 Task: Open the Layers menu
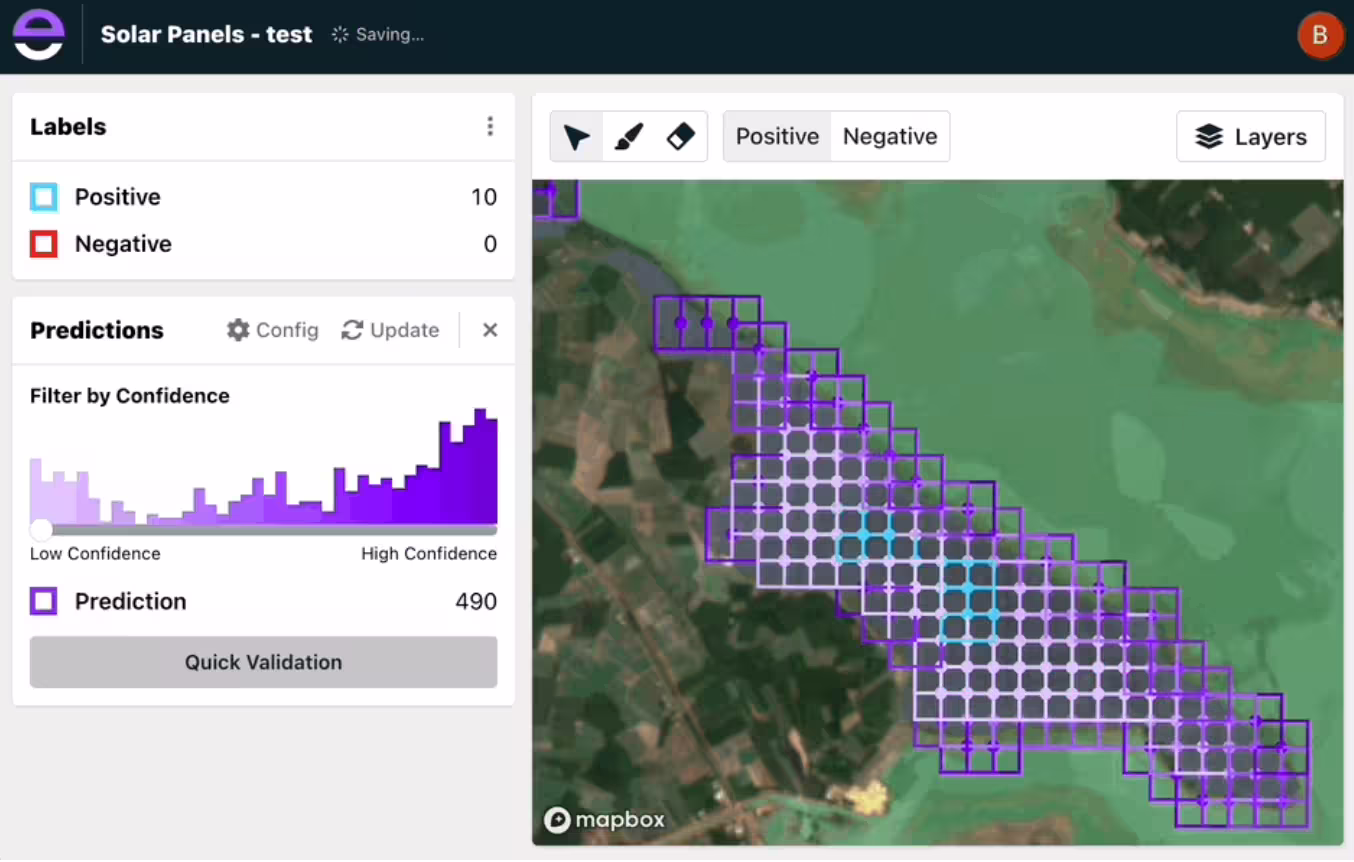1251,137
